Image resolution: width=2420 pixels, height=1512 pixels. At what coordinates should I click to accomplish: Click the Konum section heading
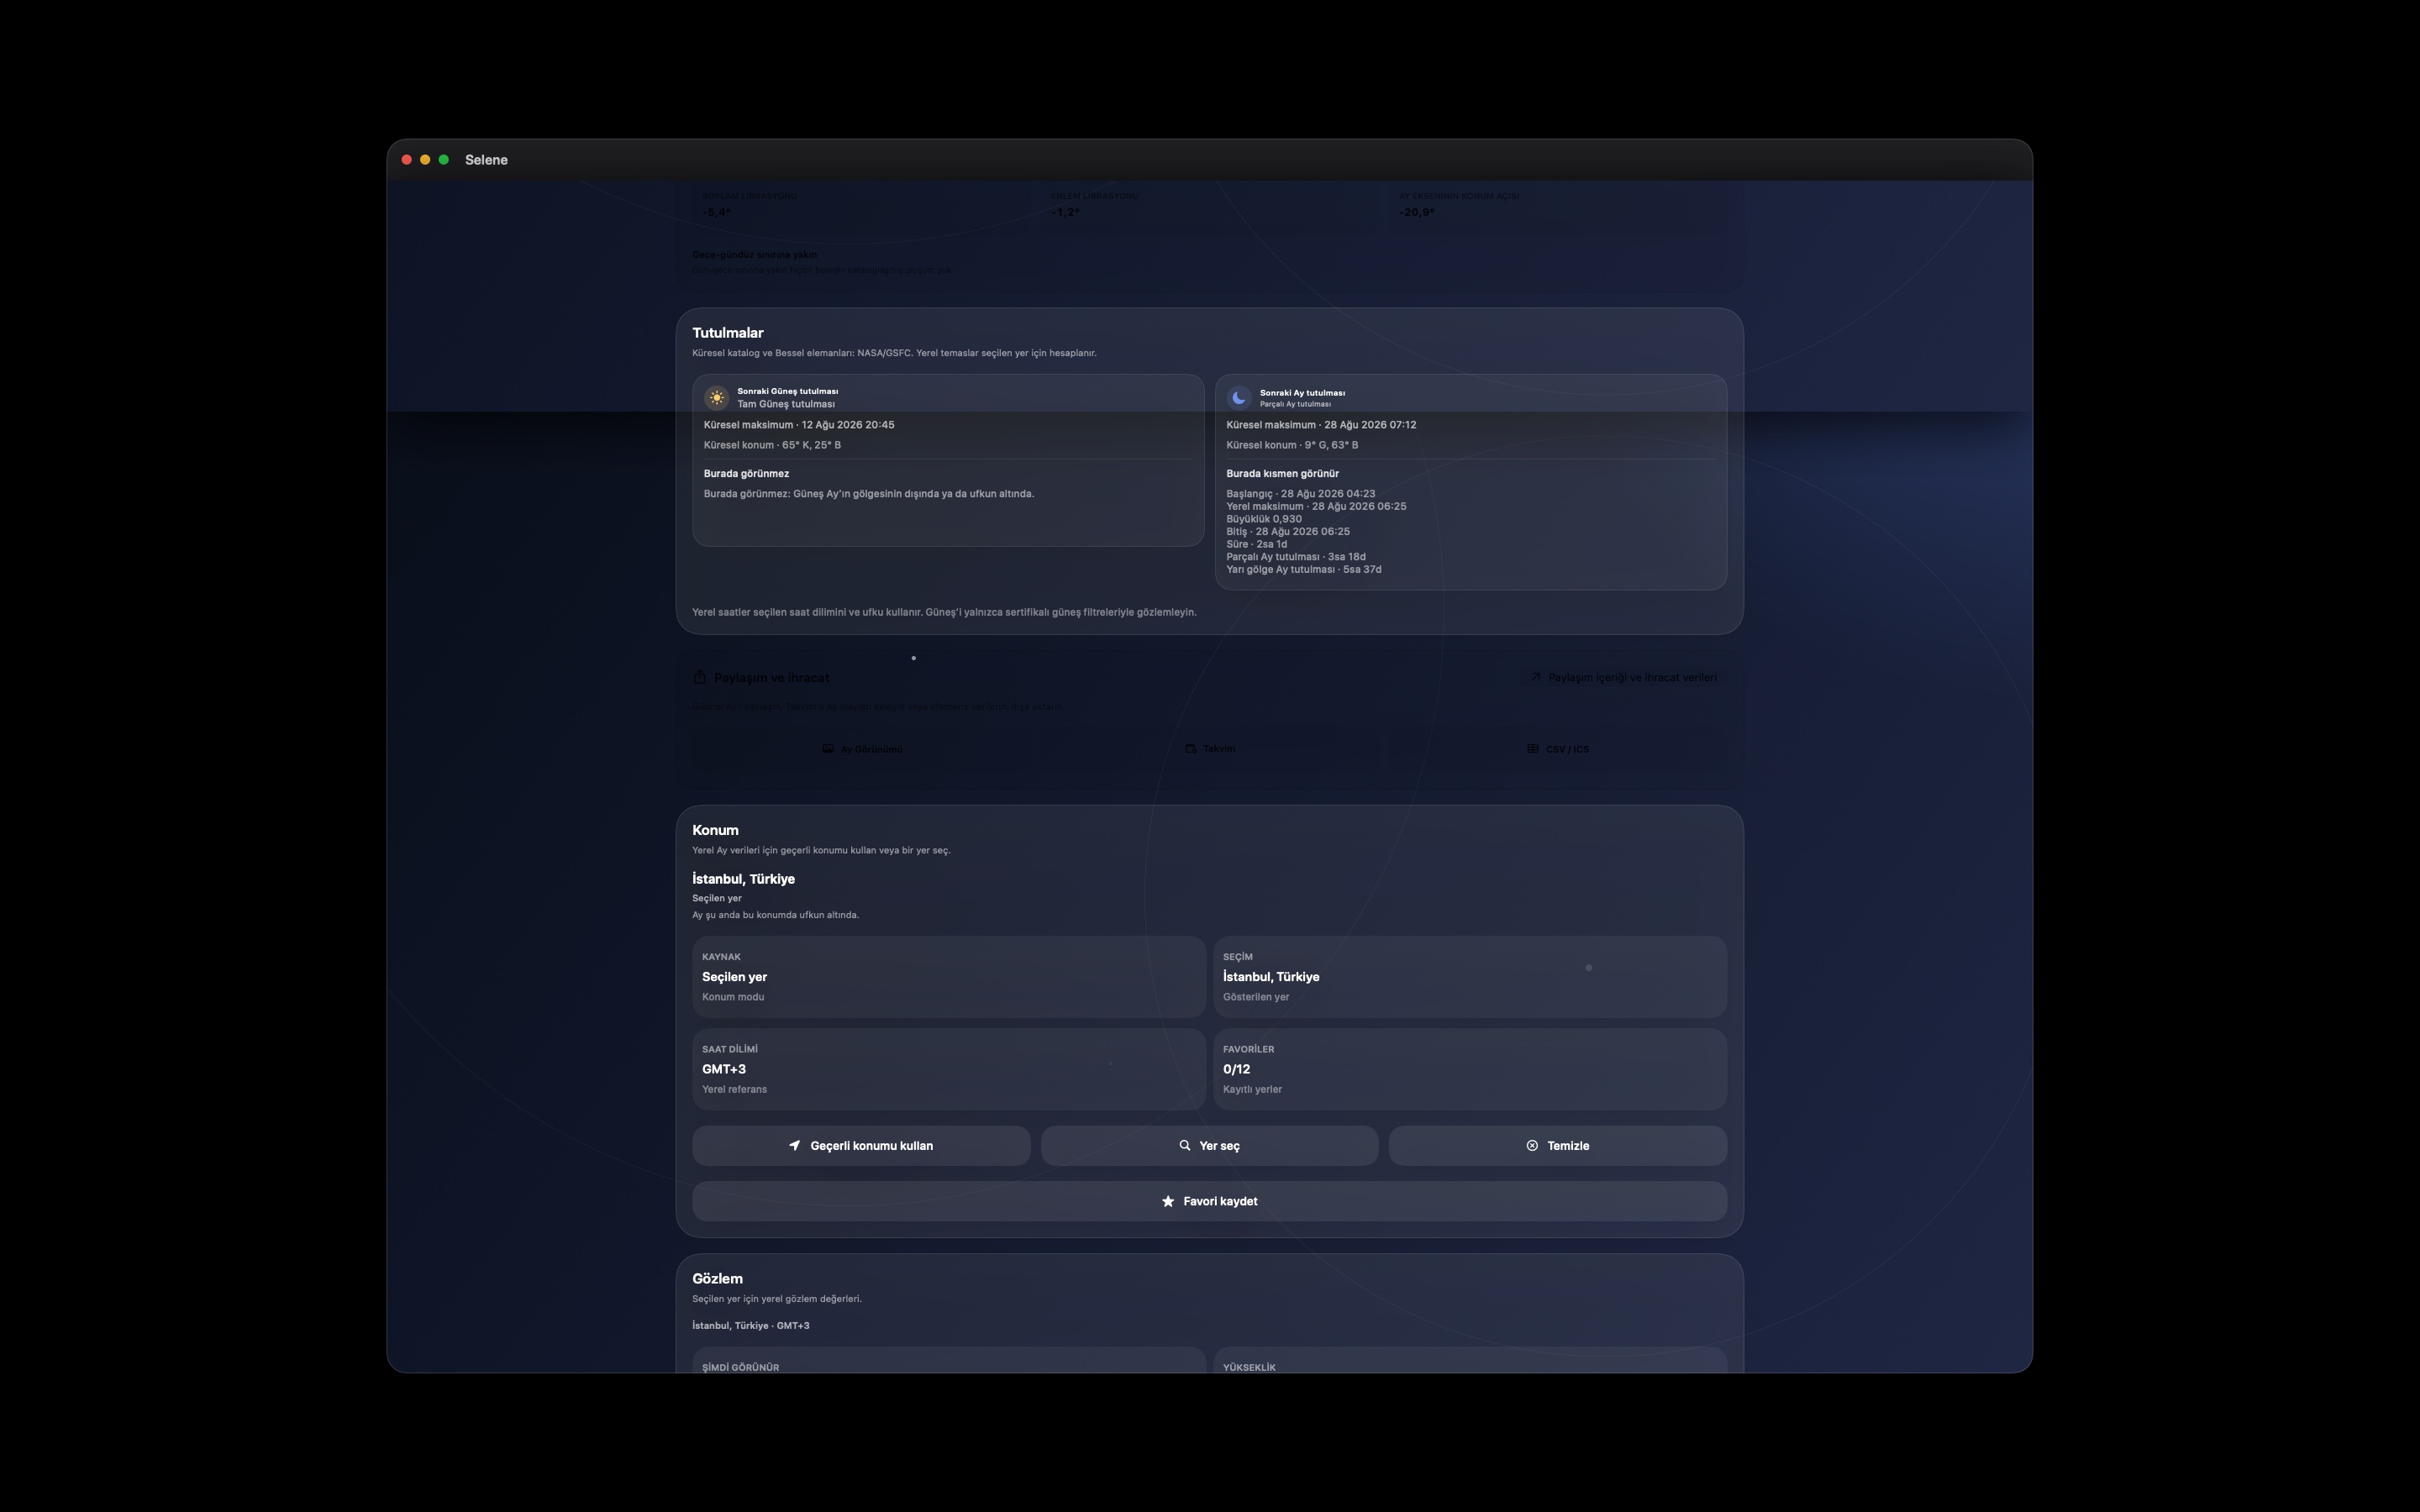[x=715, y=830]
